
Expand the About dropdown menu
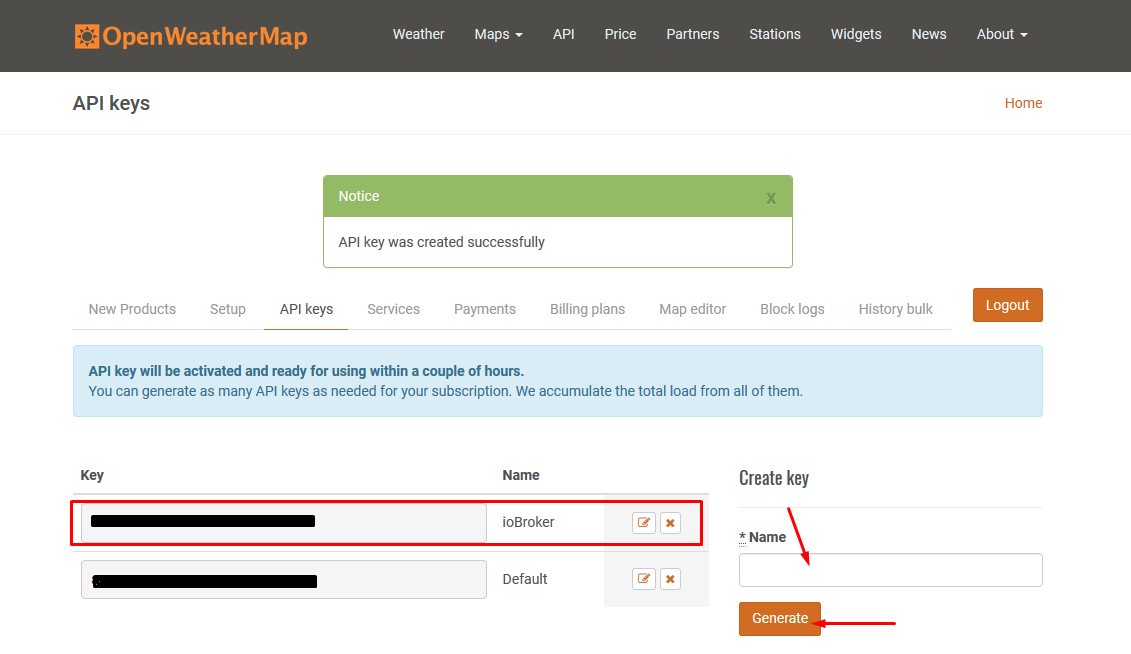coord(1002,35)
